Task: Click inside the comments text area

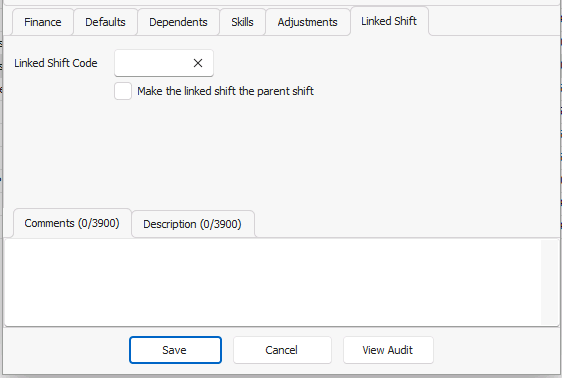Action: click(x=272, y=282)
